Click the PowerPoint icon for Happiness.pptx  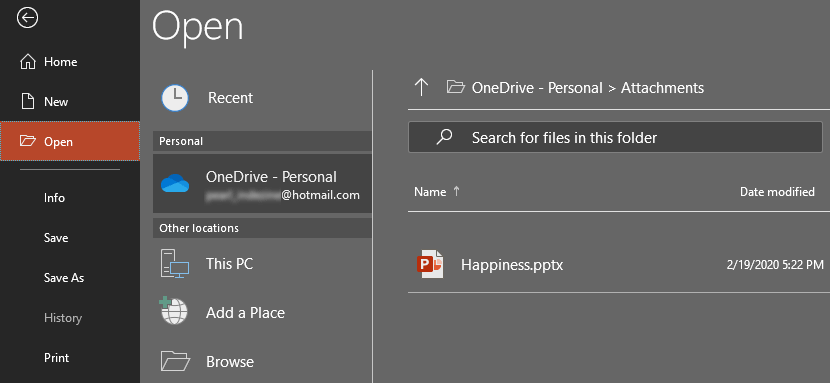click(x=430, y=263)
